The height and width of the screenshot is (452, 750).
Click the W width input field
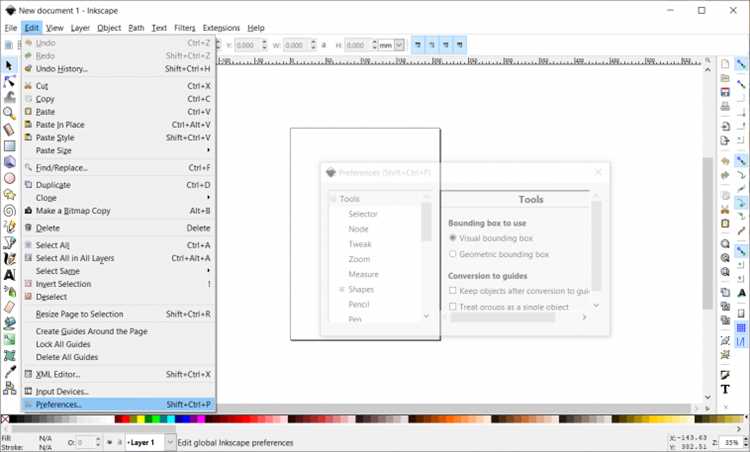coord(296,45)
